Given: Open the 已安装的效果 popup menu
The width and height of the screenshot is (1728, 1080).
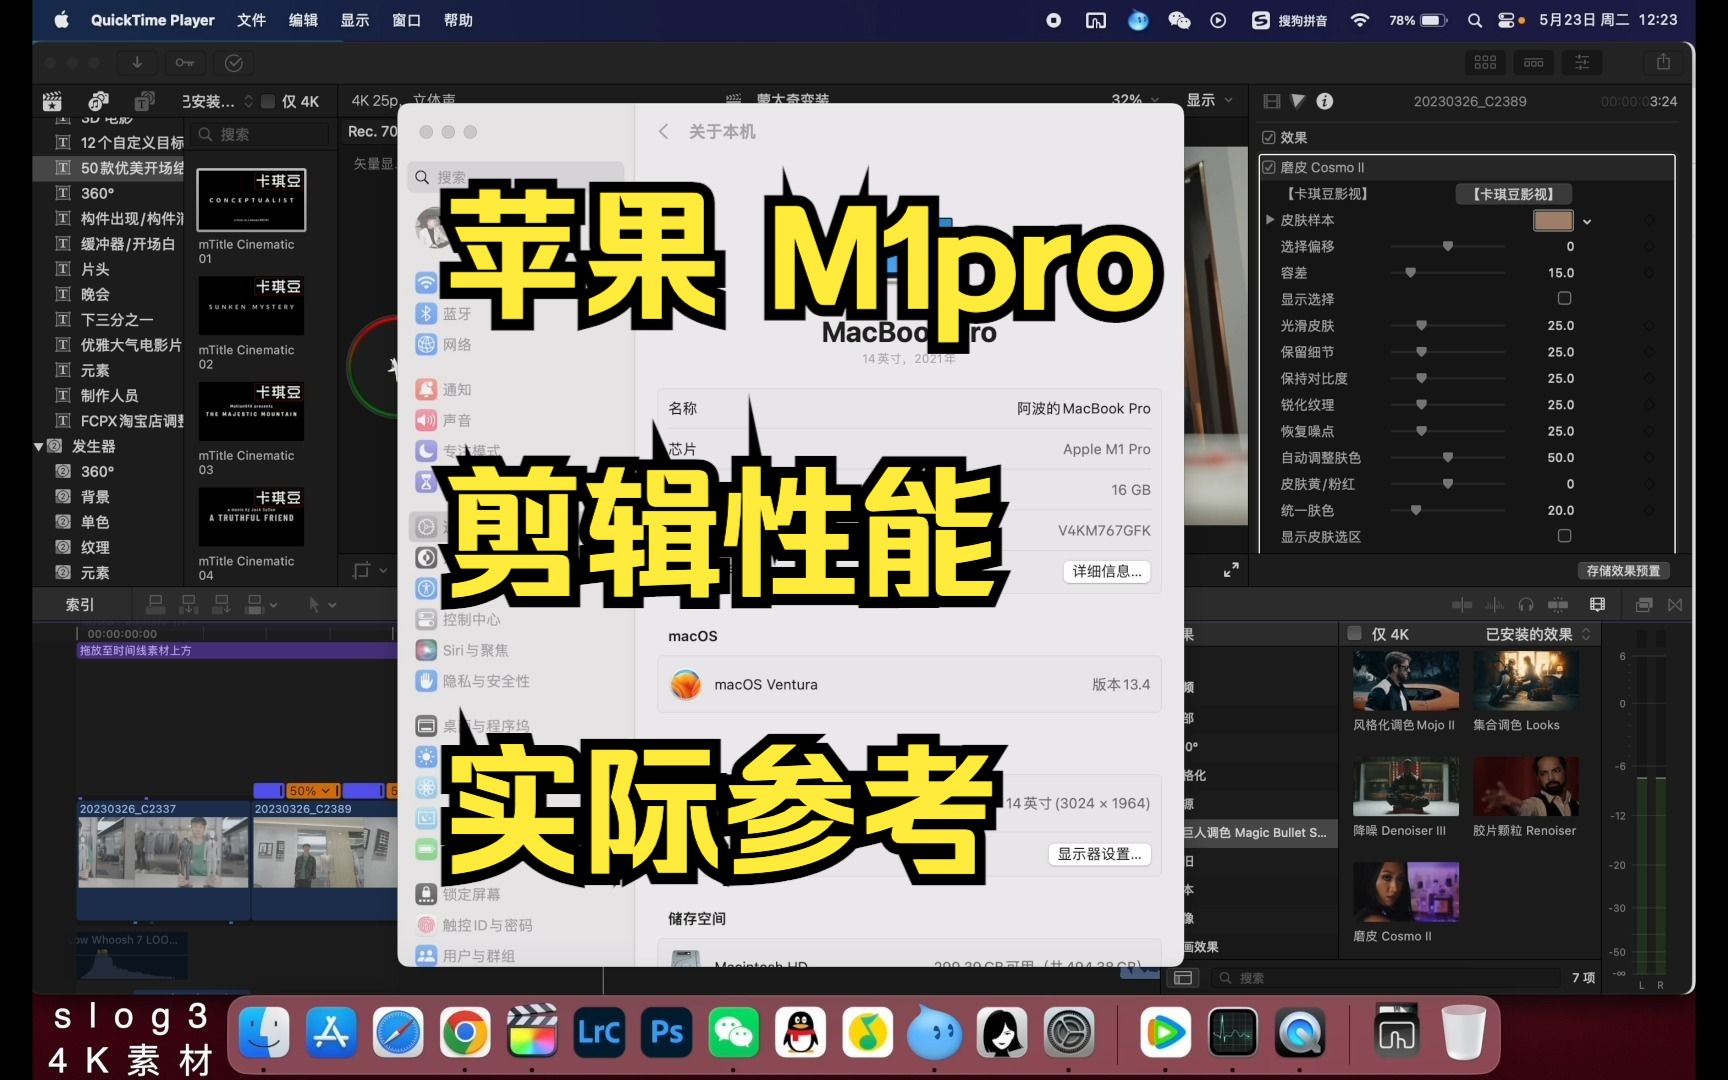Looking at the screenshot, I should [x=1538, y=634].
